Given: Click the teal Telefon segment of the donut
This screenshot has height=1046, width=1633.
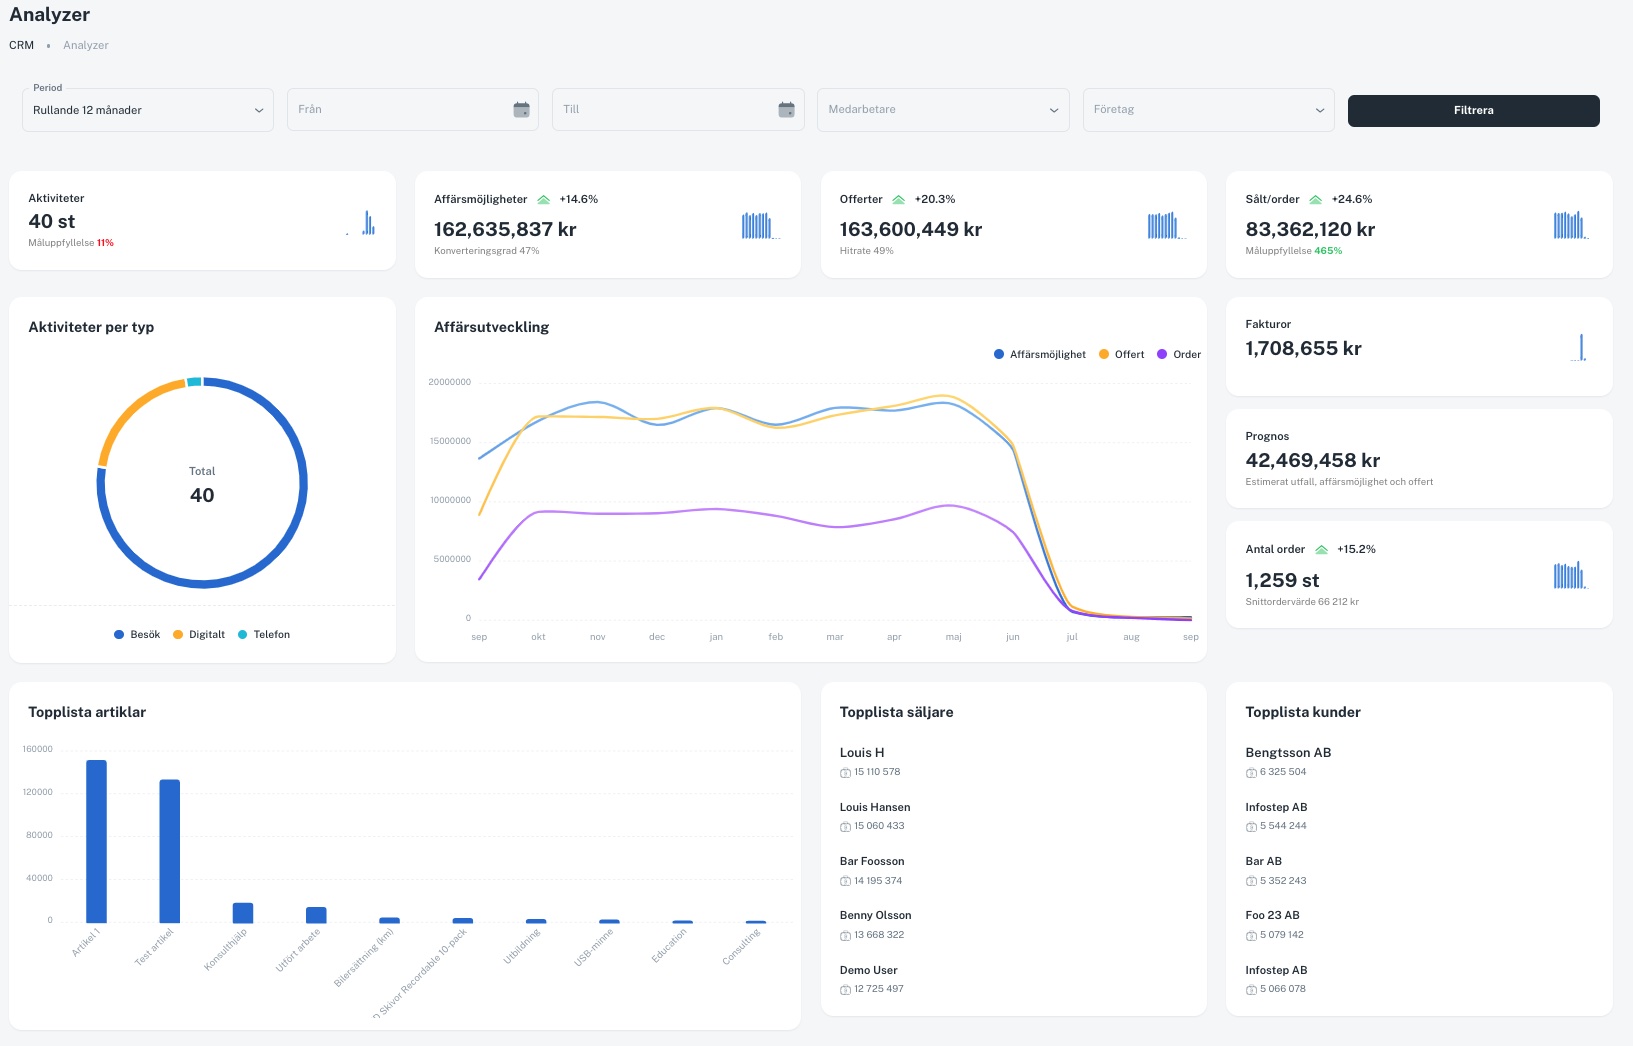Looking at the screenshot, I should pyautogui.click(x=195, y=381).
